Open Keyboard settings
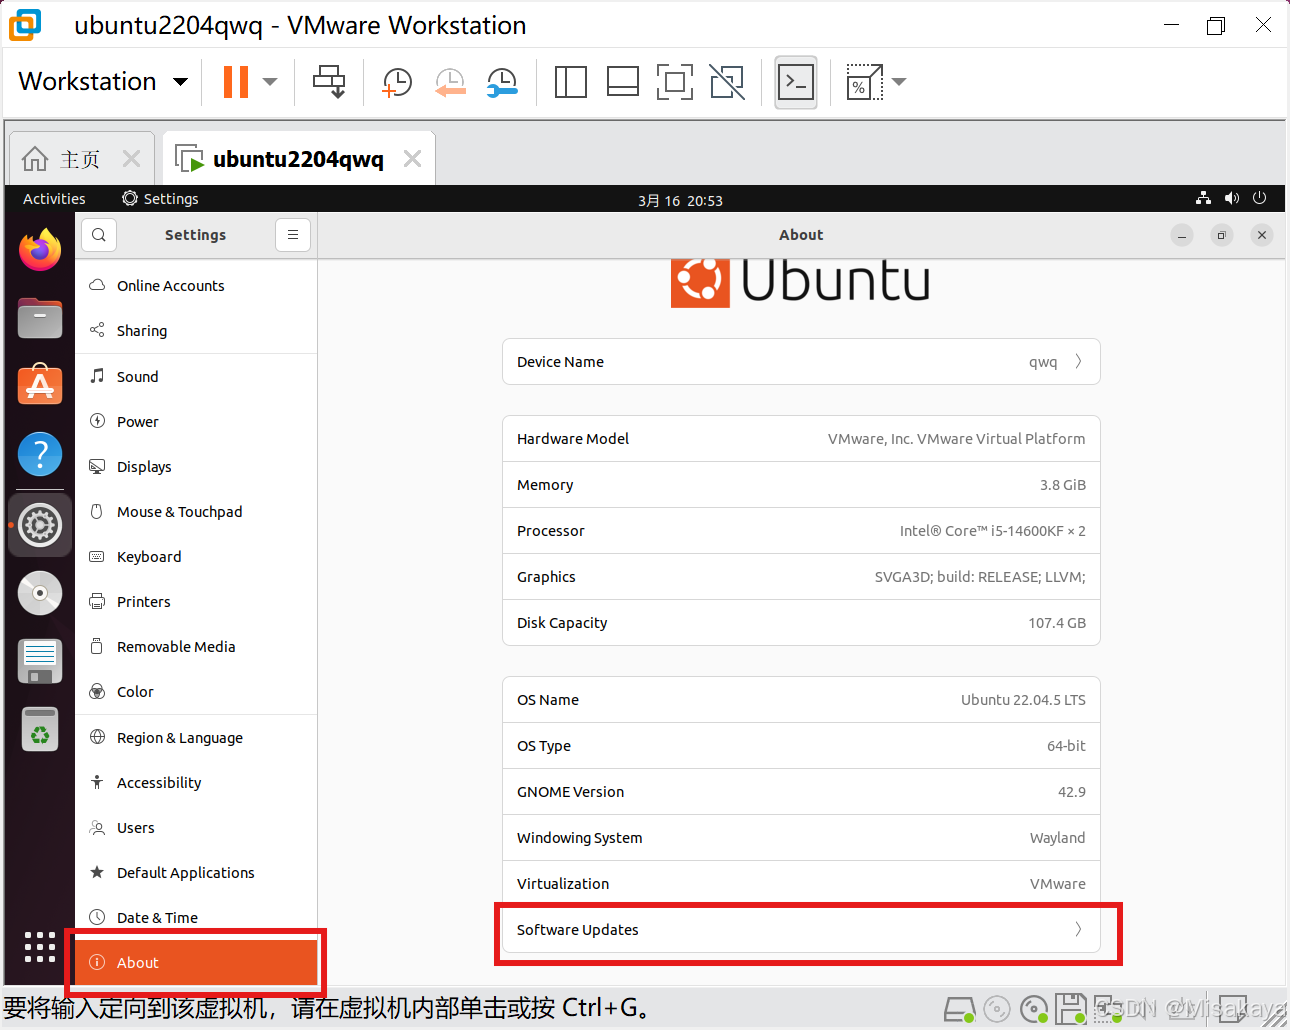 [x=196, y=557]
